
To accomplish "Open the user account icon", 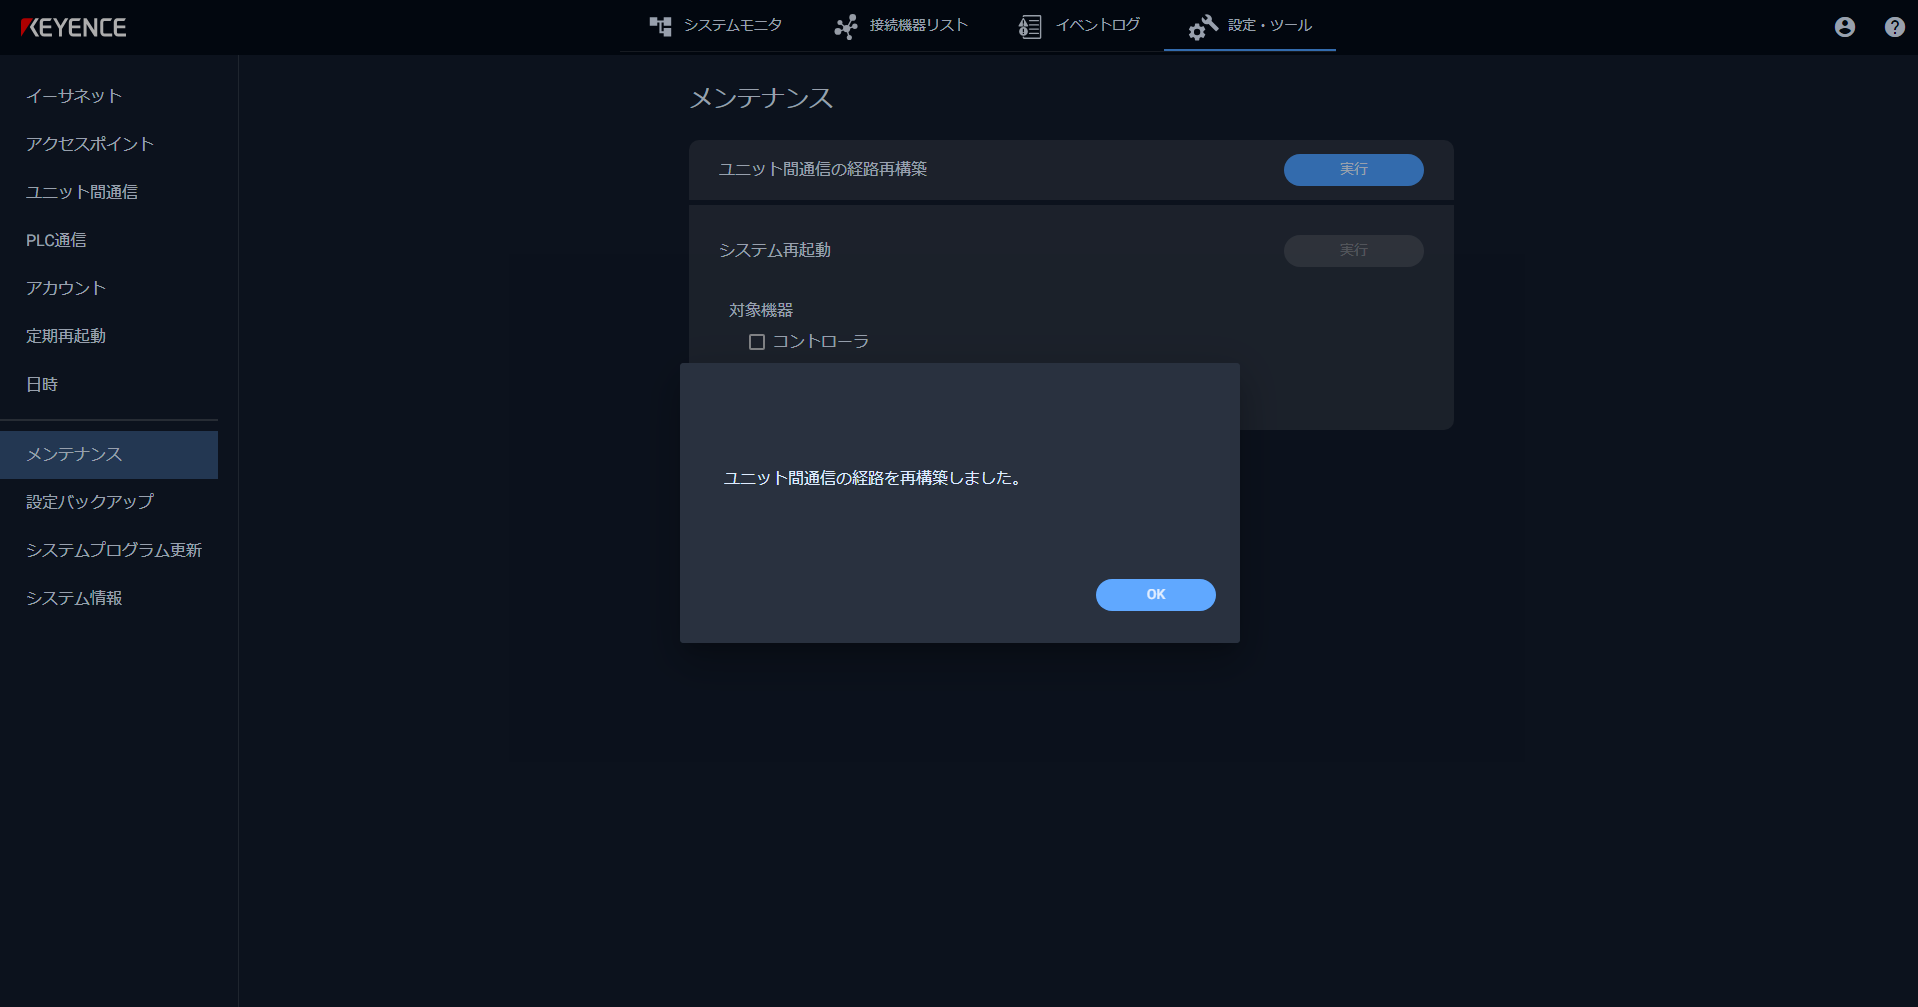I will point(1843,27).
